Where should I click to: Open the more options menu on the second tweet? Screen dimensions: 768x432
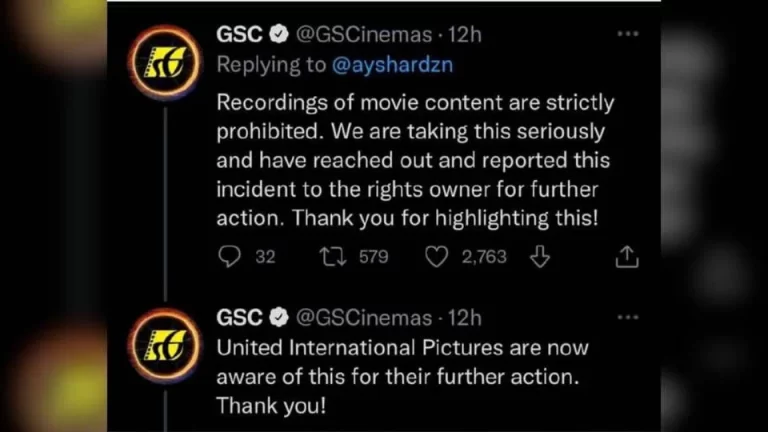pyautogui.click(x=627, y=318)
